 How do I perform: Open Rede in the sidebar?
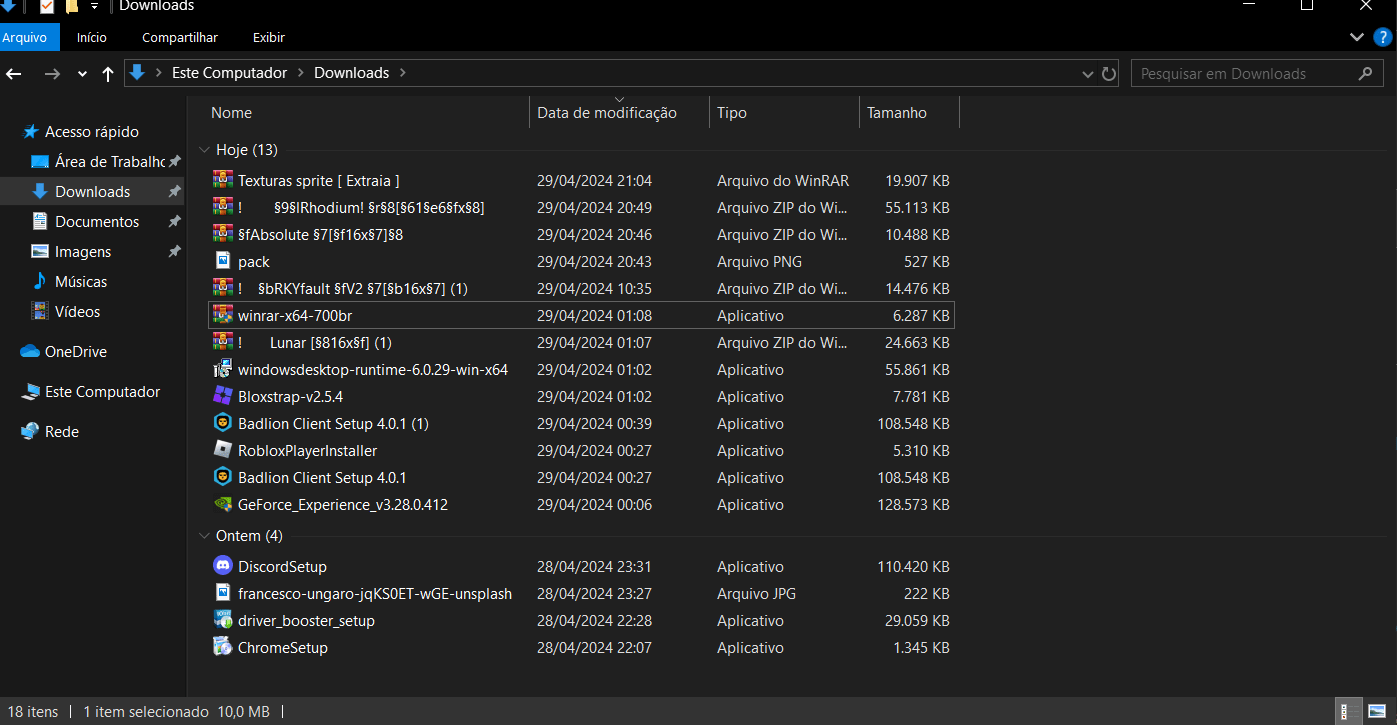[x=62, y=432]
